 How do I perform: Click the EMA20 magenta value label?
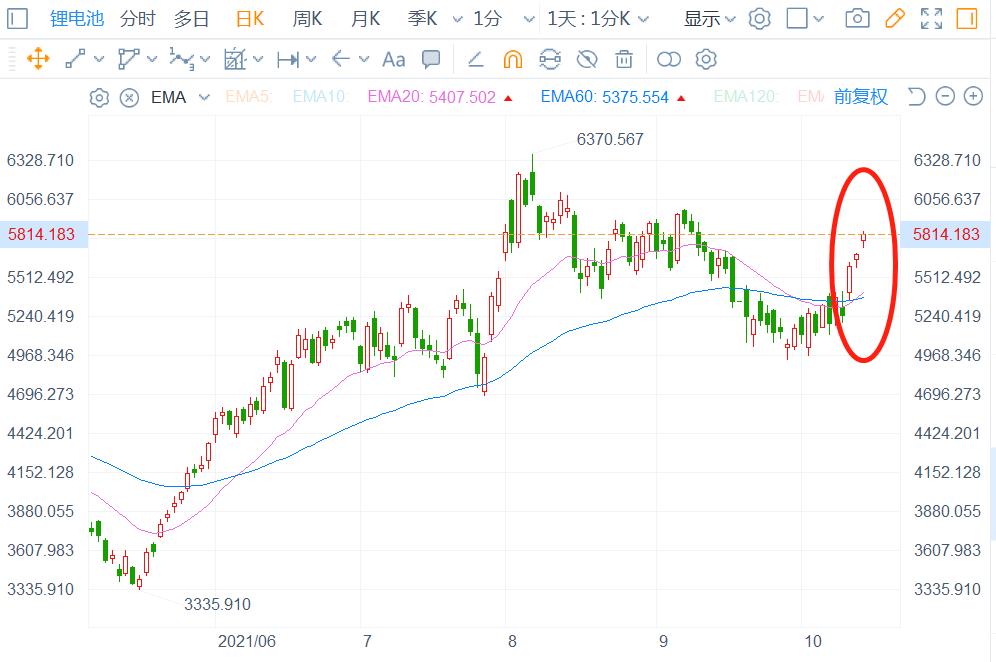(432, 97)
